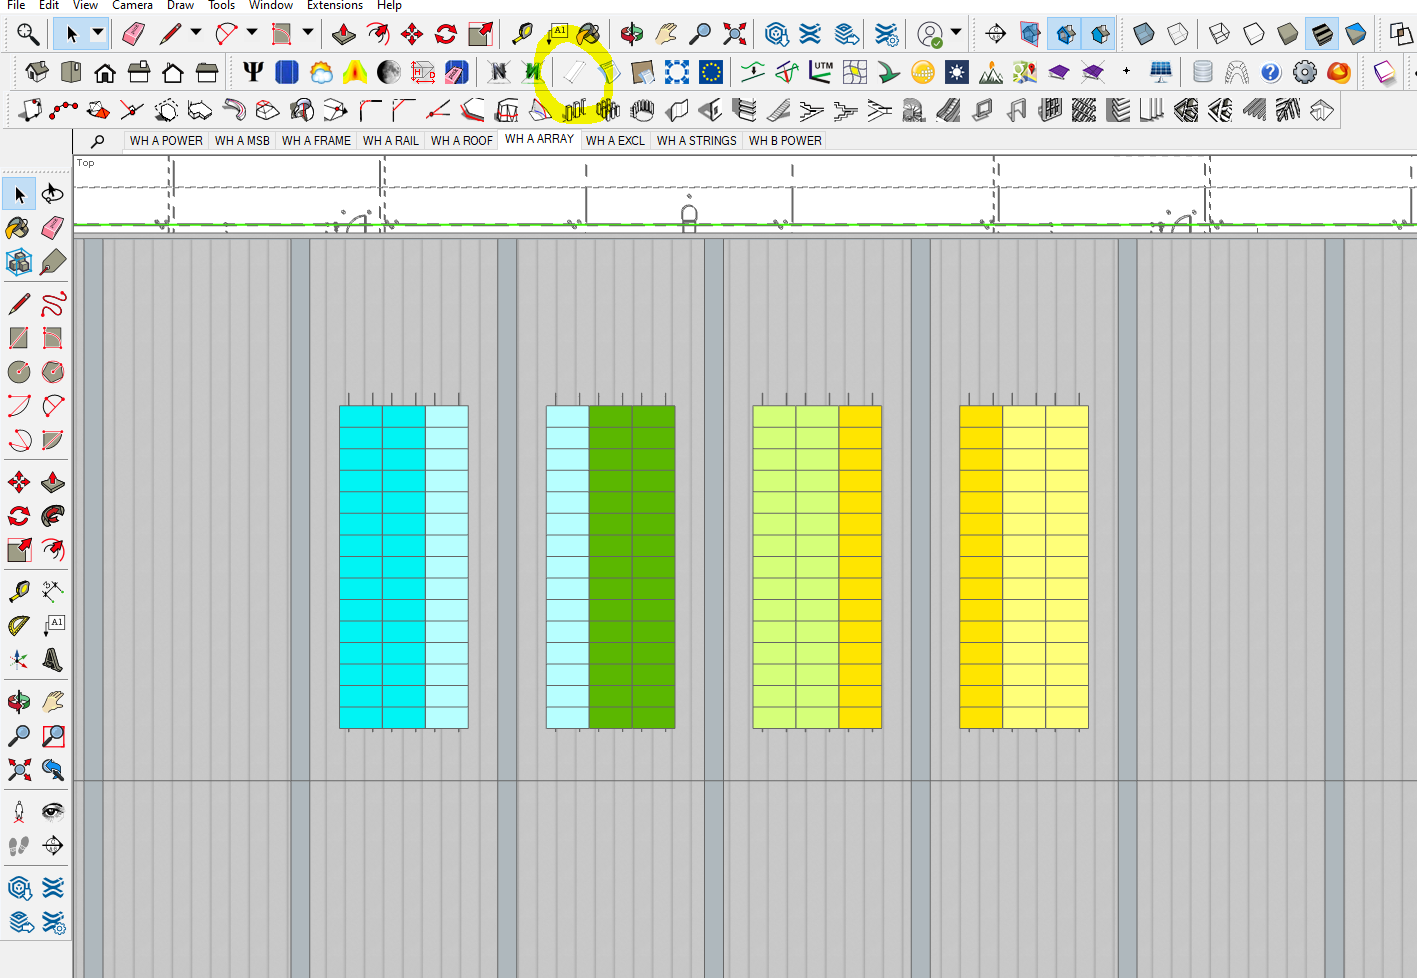Click the Skelion settings gear icon
The height and width of the screenshot is (978, 1417).
click(x=1305, y=72)
